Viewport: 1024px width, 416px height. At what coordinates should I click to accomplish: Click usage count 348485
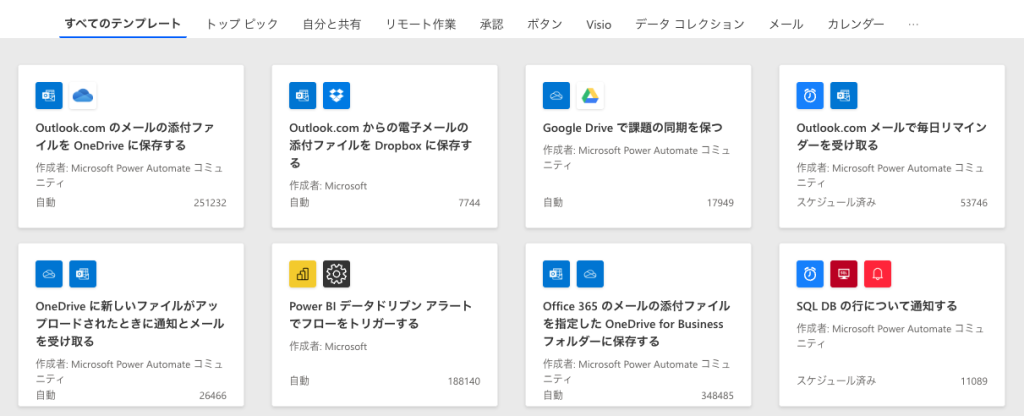718,395
